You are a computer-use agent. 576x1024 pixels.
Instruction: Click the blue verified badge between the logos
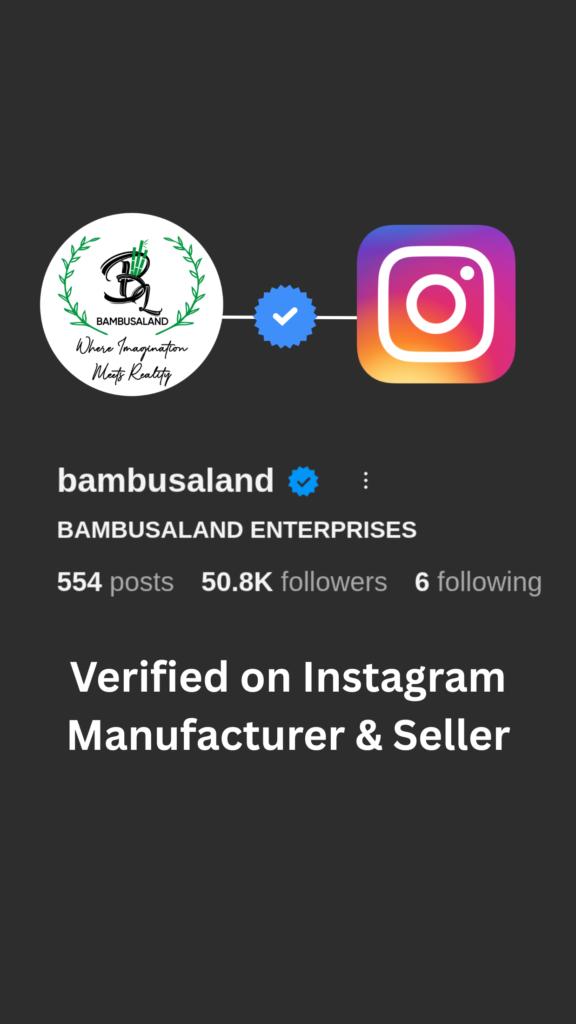[x=285, y=317]
